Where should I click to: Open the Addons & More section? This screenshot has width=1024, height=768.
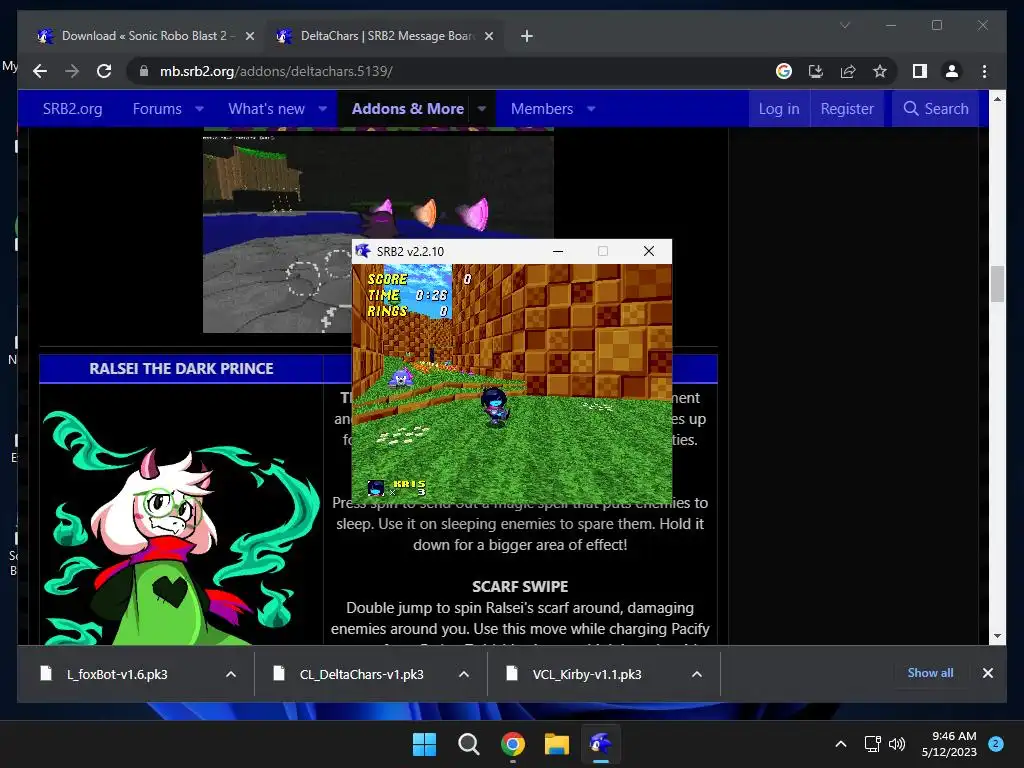click(408, 108)
